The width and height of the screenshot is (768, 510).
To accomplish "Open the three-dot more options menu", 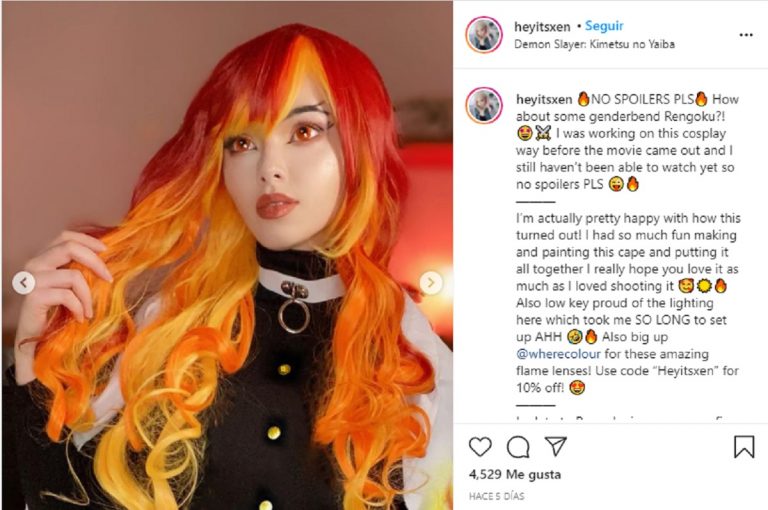I will point(745,35).
